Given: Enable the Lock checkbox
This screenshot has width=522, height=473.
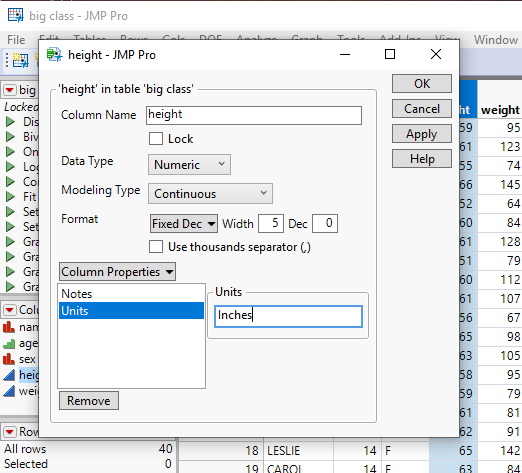Looking at the screenshot, I should click(156, 138).
